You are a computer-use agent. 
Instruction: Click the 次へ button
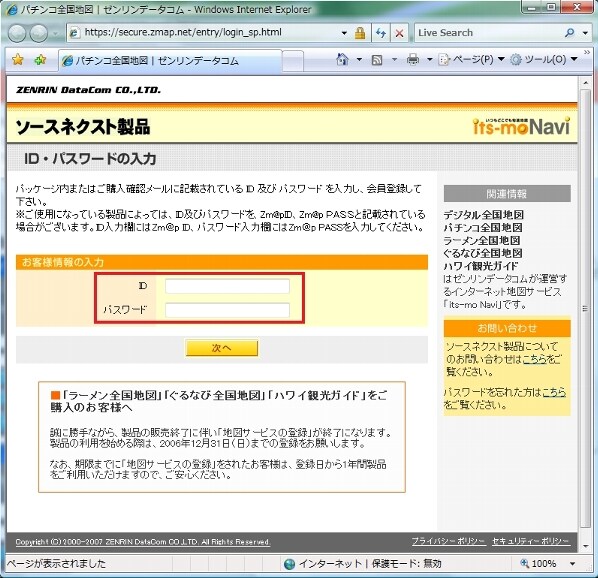click(x=222, y=348)
